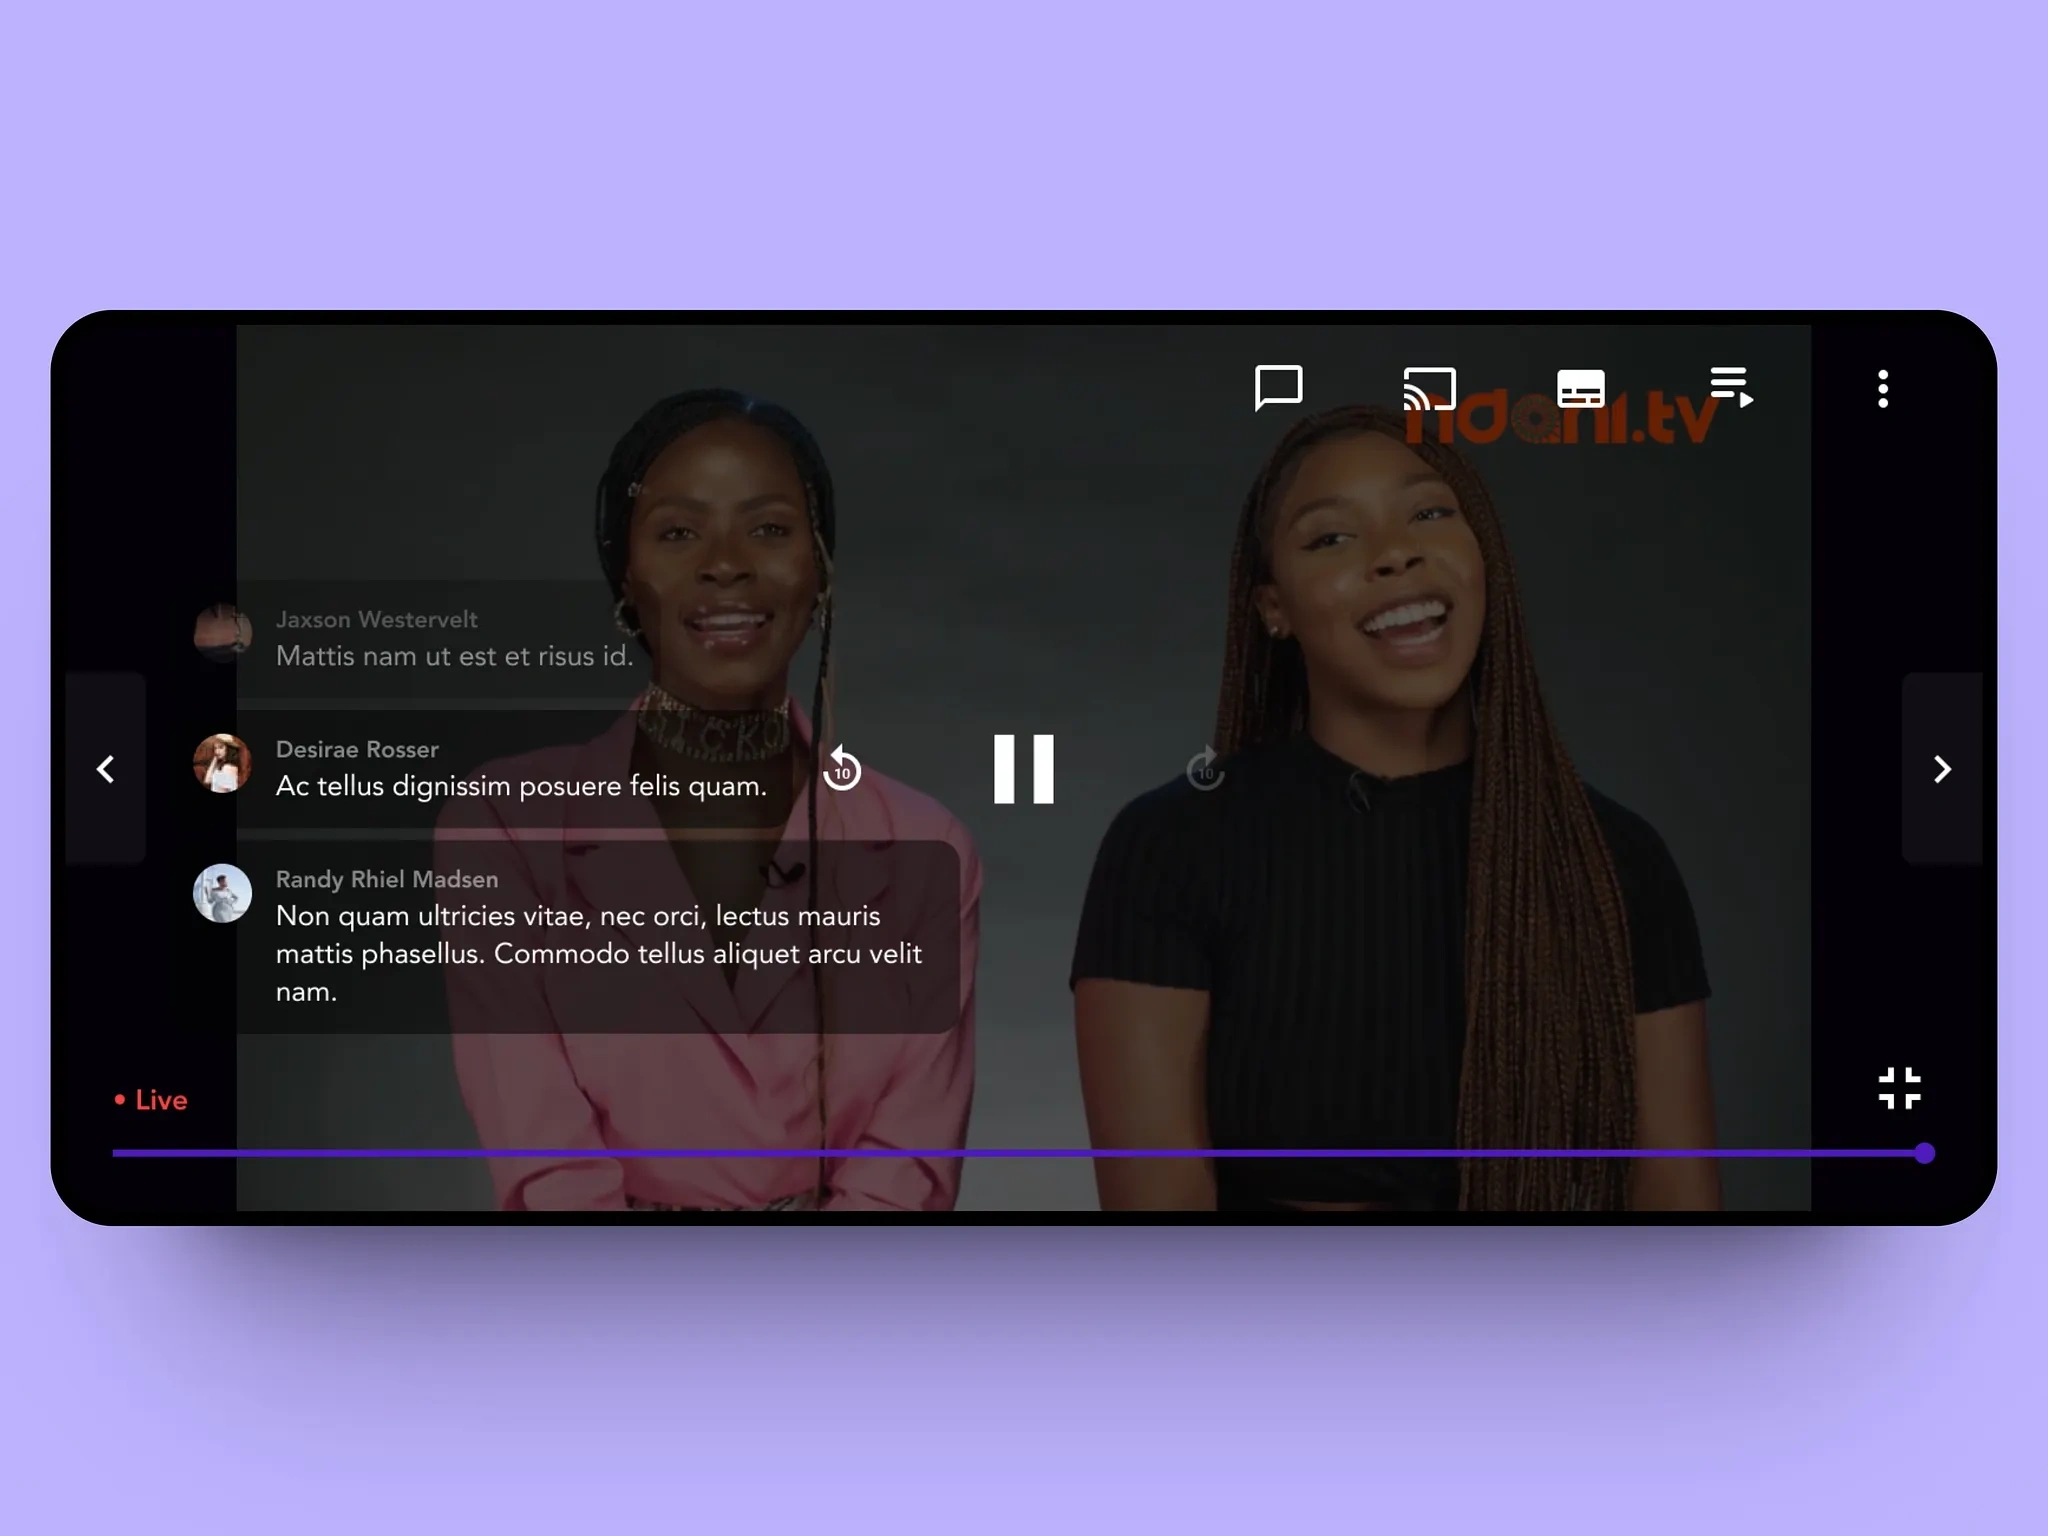Toggle subtitles caption icon
The width and height of the screenshot is (2048, 1536).
1580,388
